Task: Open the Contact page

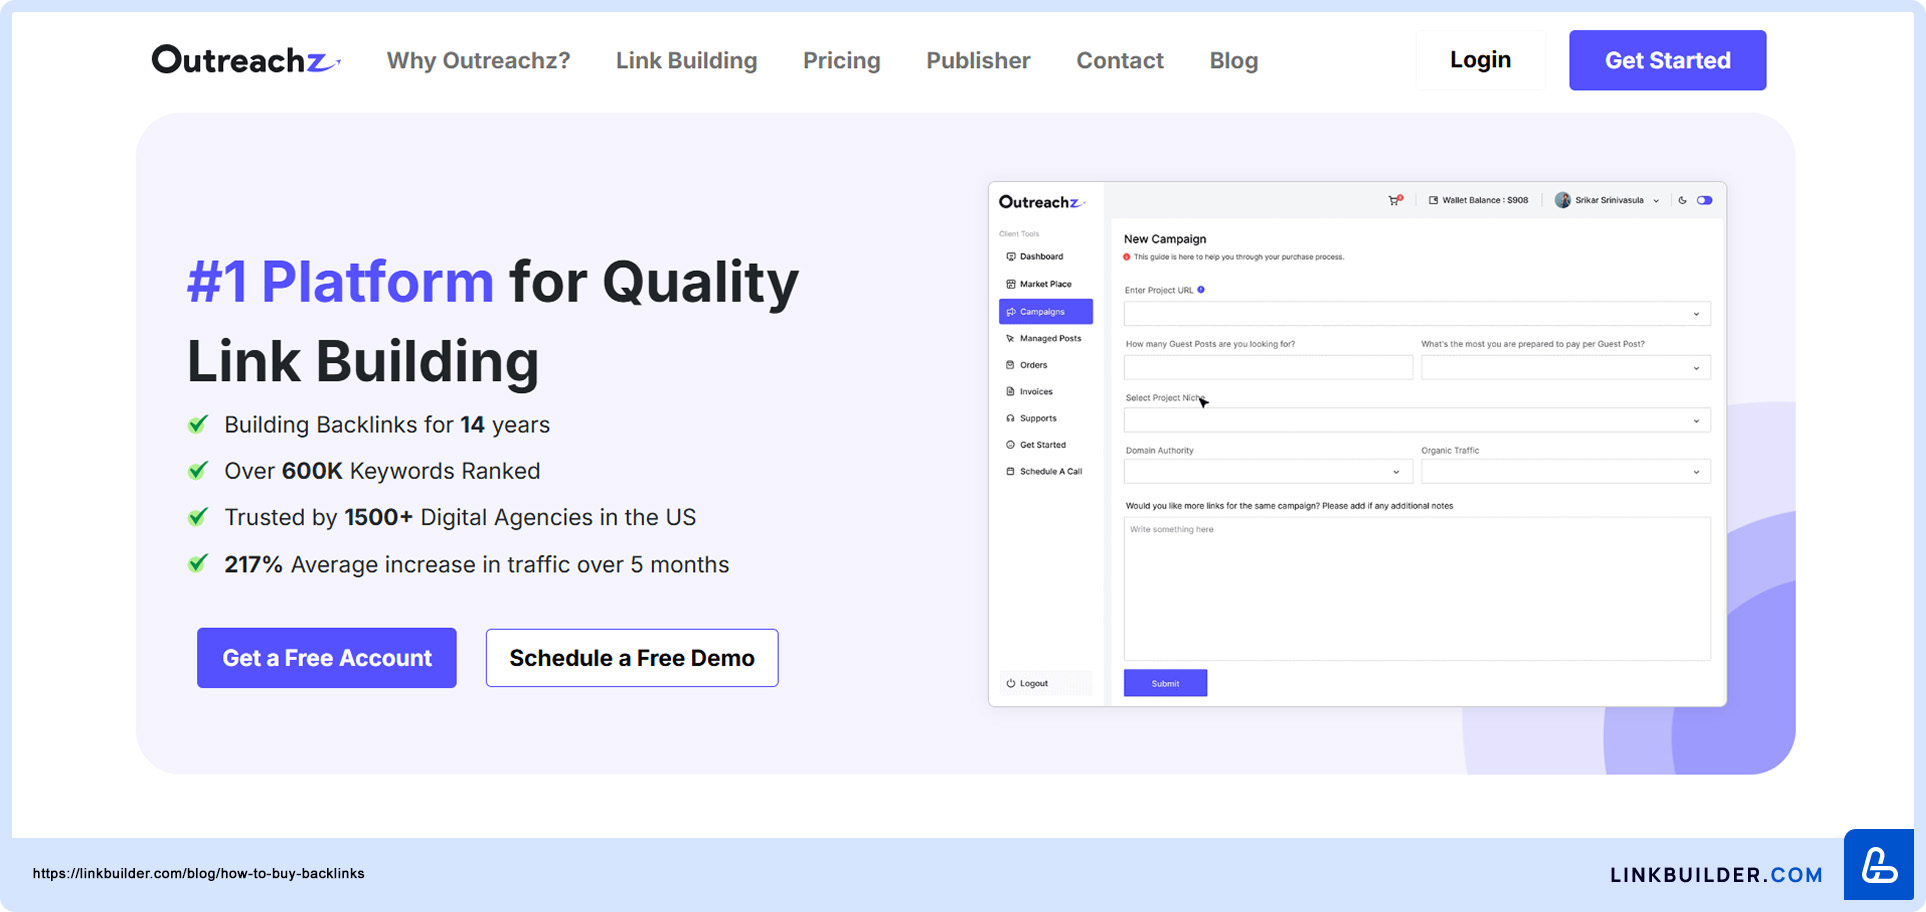Action: click(x=1120, y=61)
